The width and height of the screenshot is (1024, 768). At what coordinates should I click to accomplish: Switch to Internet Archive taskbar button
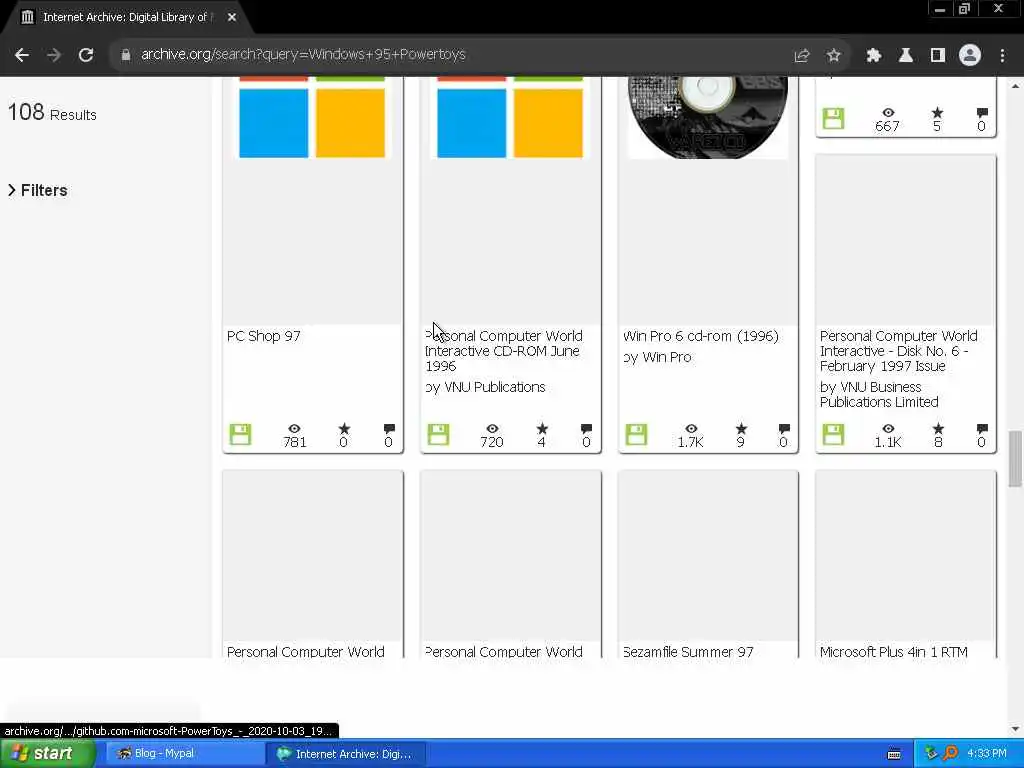(346, 754)
